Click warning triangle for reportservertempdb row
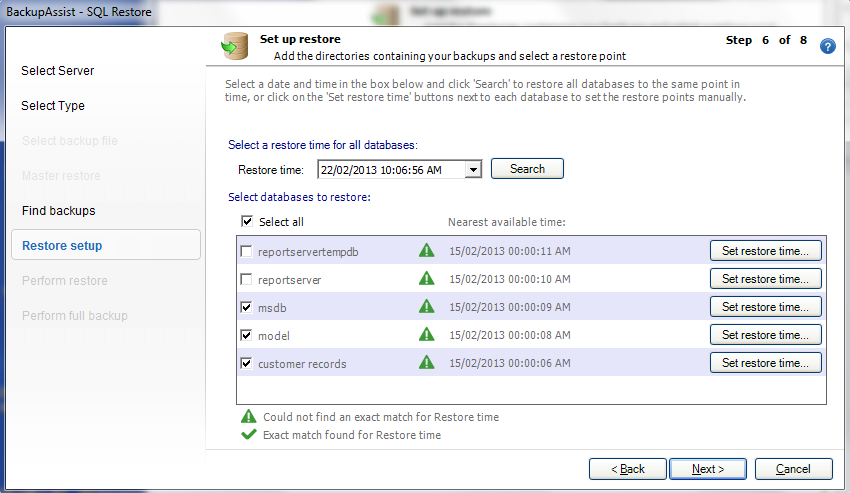This screenshot has height=493, width=850. tap(427, 251)
